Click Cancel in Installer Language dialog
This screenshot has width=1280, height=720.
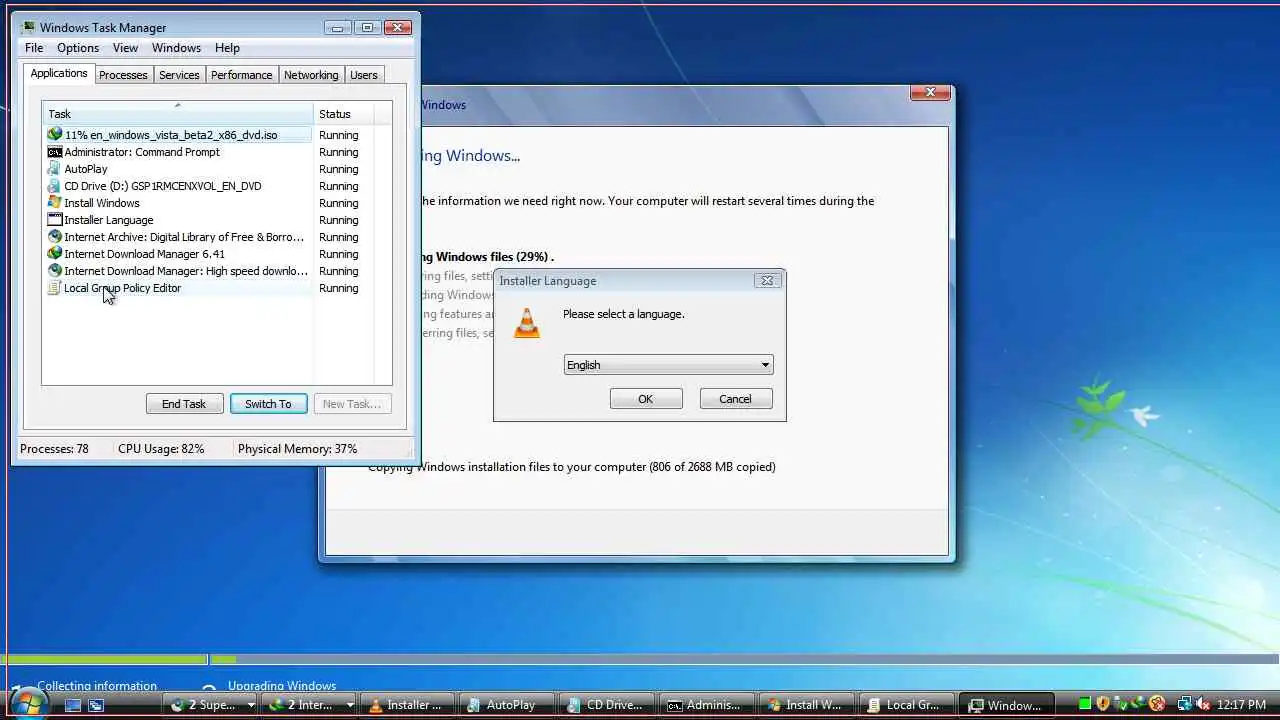pyautogui.click(x=735, y=399)
